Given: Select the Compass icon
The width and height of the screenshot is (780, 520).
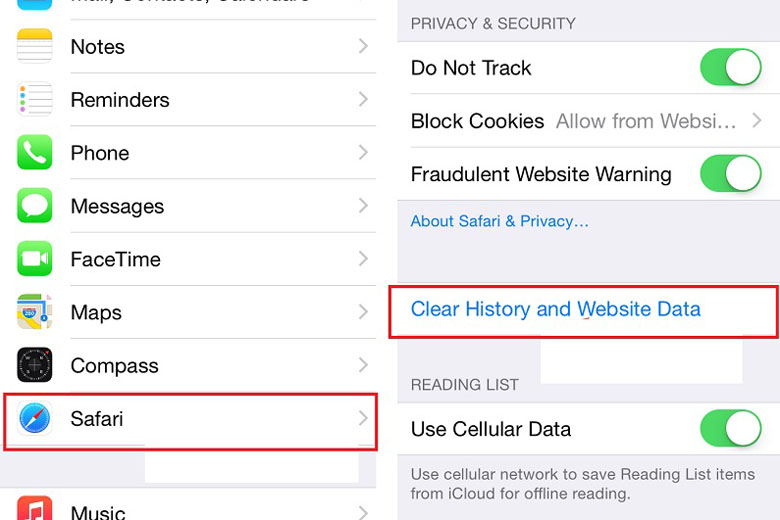Looking at the screenshot, I should (34, 365).
